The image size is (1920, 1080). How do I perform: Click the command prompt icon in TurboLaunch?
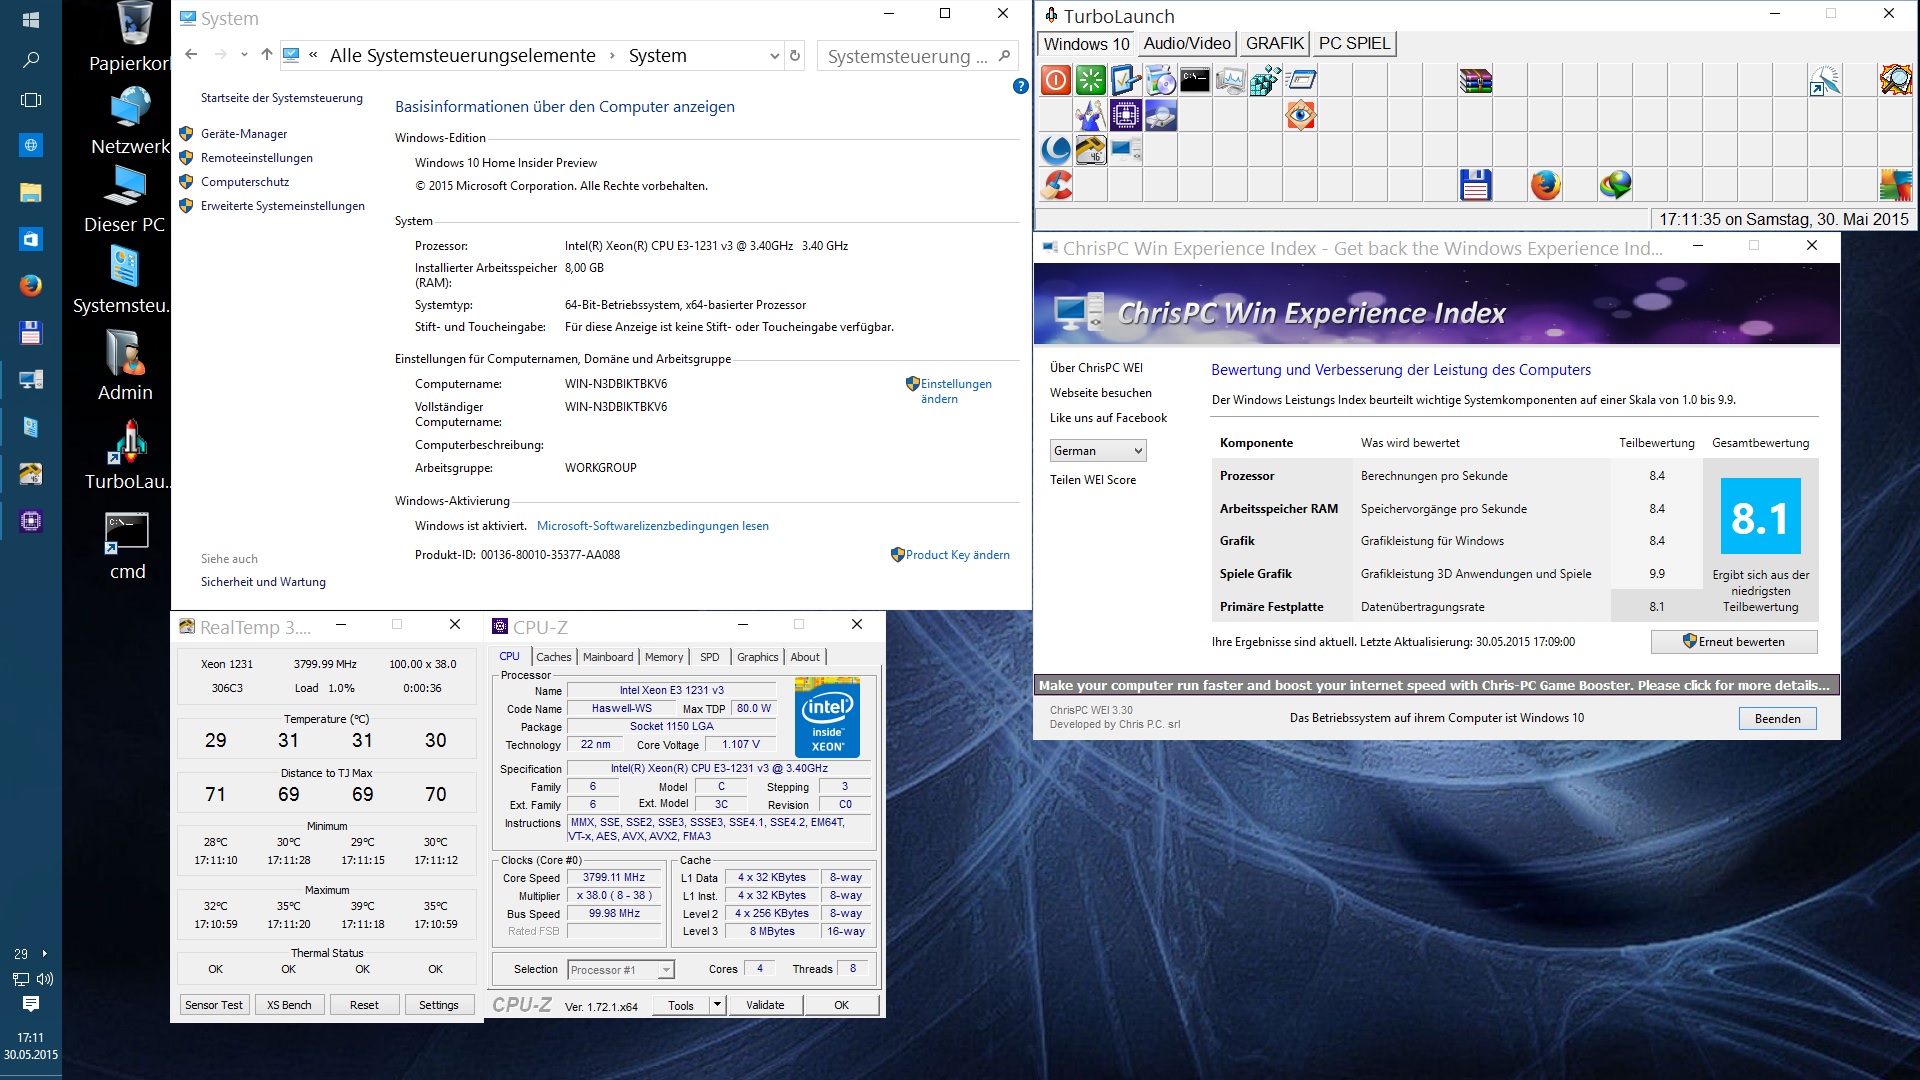point(1195,80)
